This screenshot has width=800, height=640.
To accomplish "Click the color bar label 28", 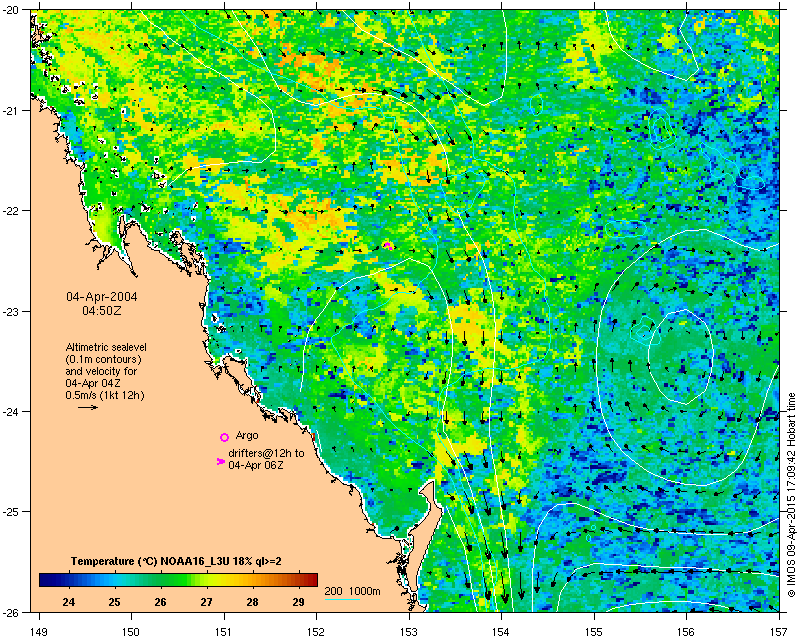I will [252, 602].
